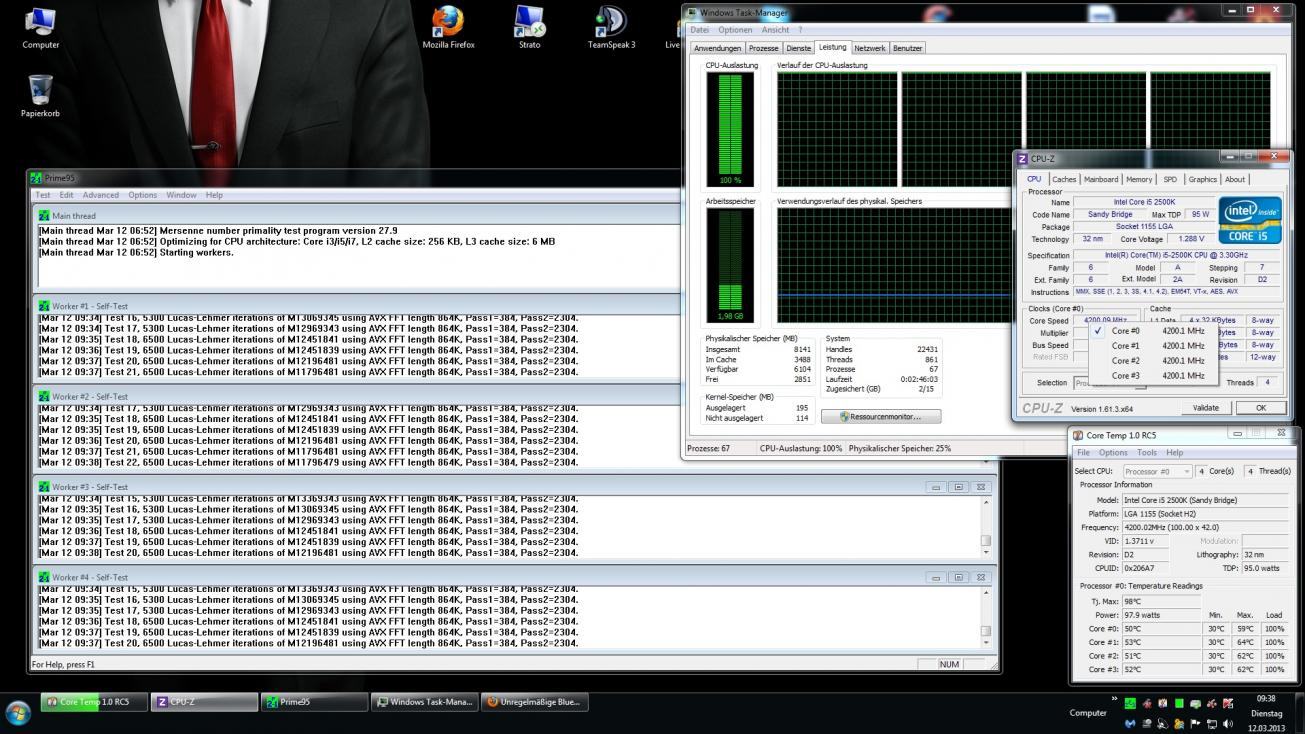Open Core Temp Select CPU dropdown

pyautogui.click(x=1156, y=471)
